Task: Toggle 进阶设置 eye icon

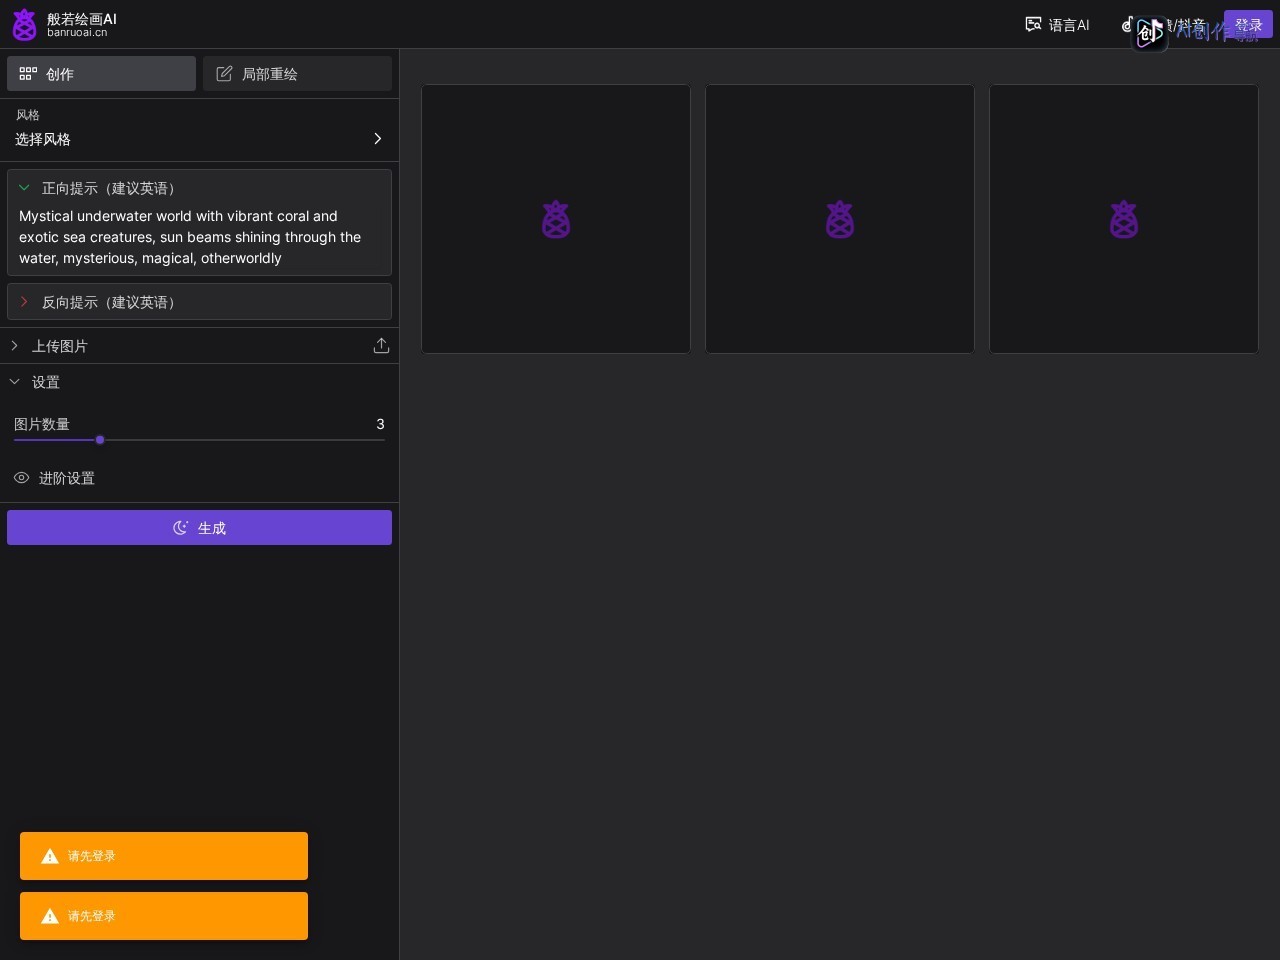Action: (21, 478)
